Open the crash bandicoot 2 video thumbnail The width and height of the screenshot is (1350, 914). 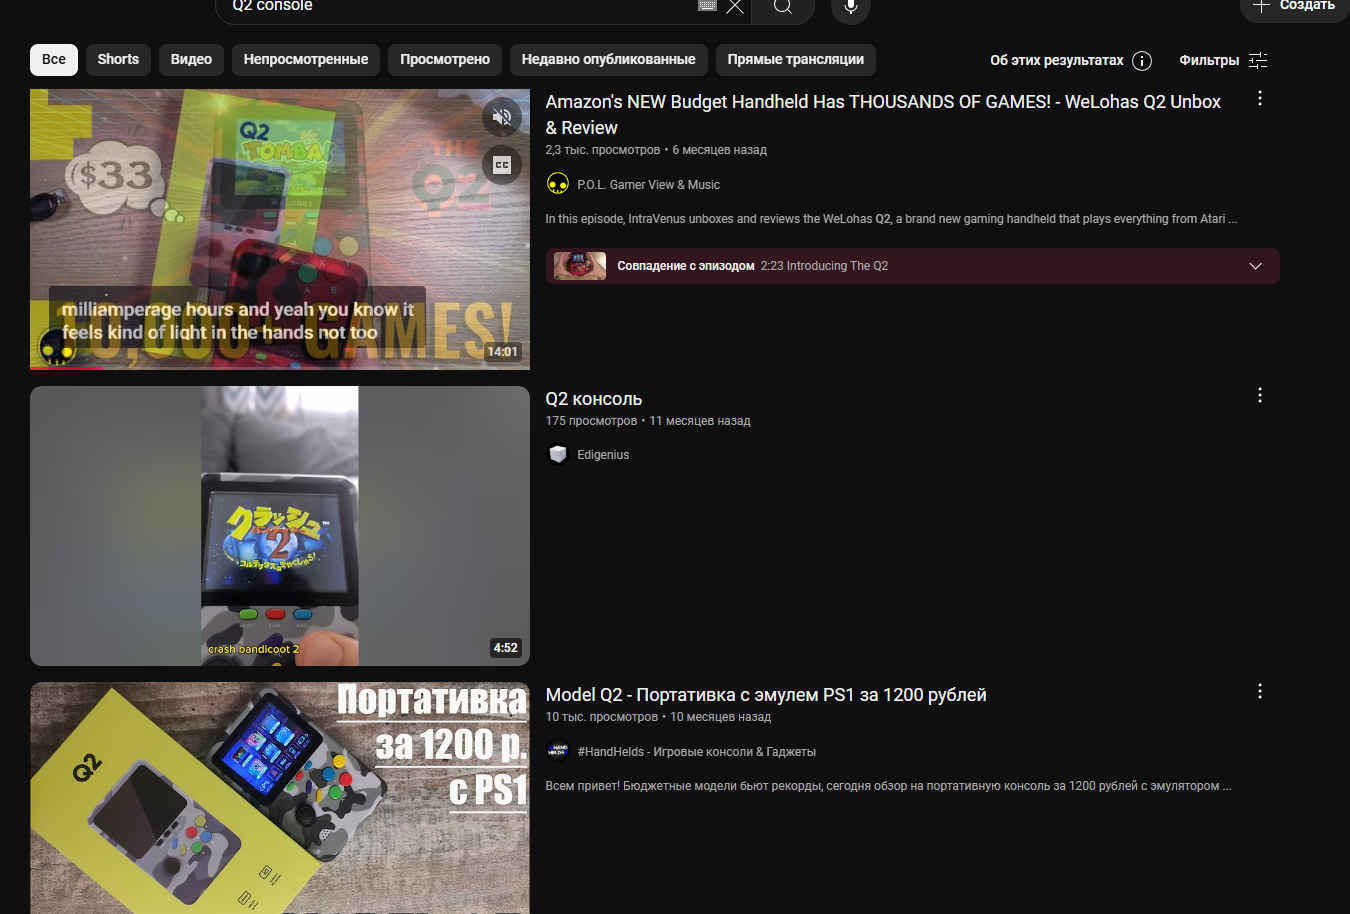tap(280, 526)
